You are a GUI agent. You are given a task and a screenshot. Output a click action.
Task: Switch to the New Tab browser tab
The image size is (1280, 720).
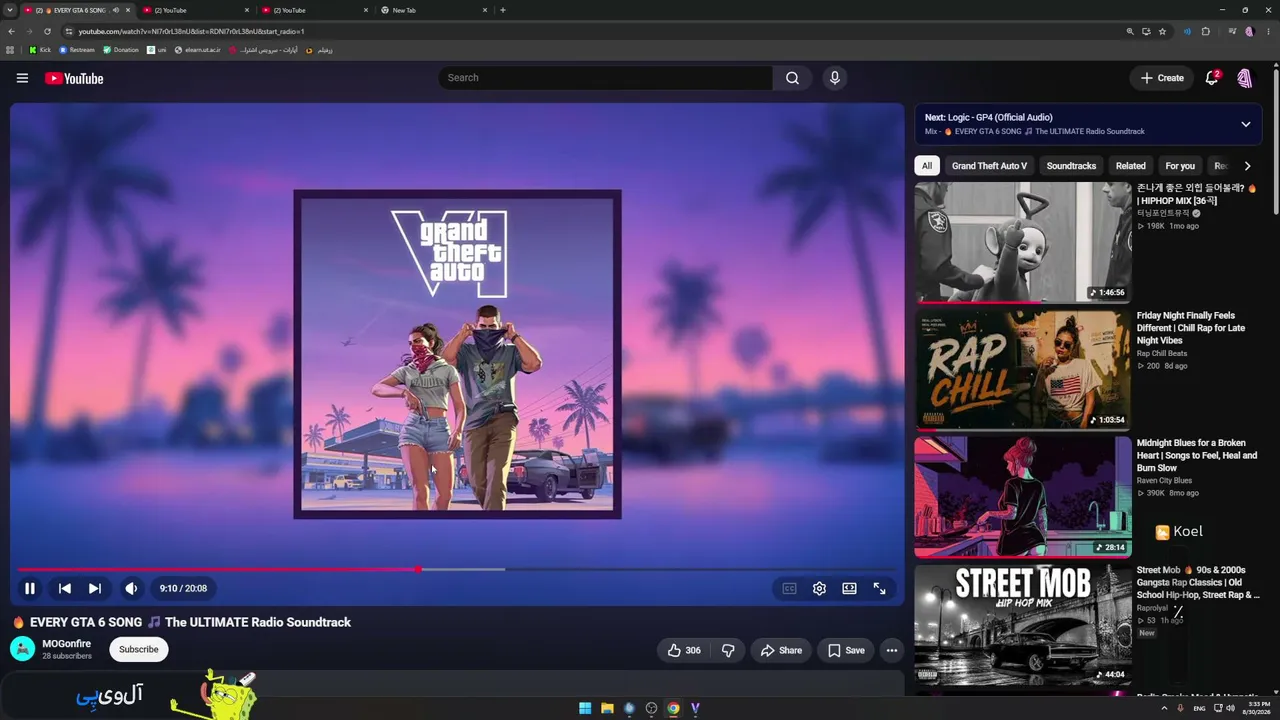435,10
